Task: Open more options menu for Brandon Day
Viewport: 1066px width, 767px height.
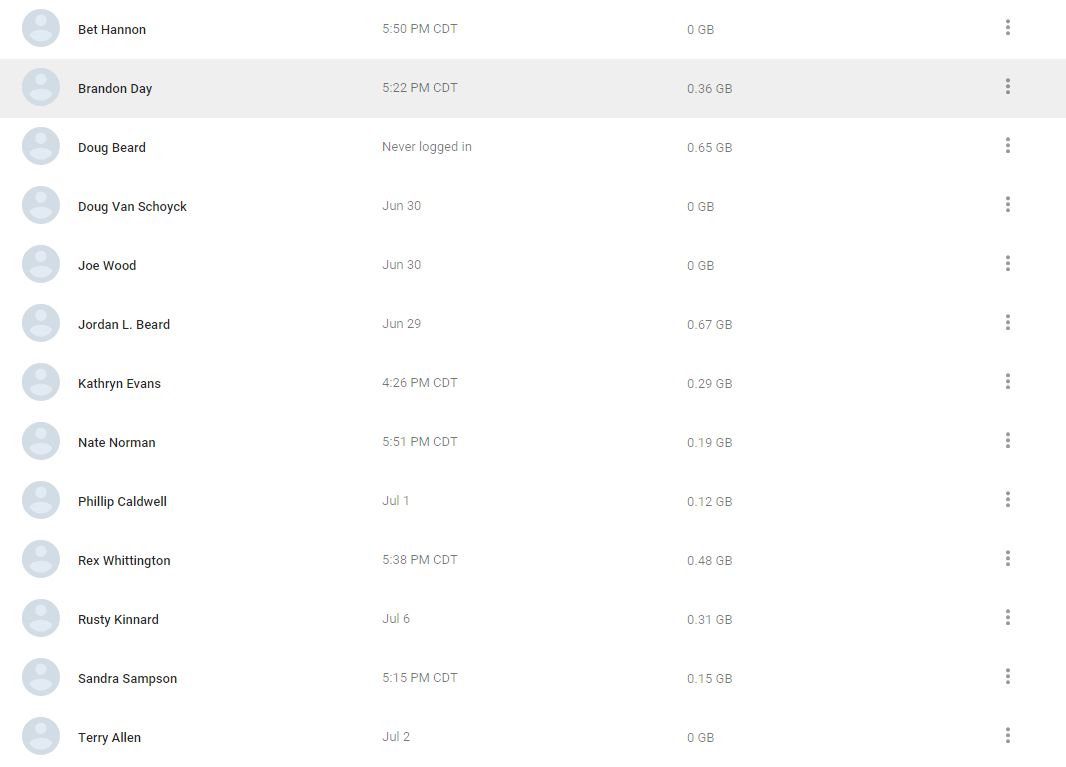Action: pyautogui.click(x=1007, y=87)
